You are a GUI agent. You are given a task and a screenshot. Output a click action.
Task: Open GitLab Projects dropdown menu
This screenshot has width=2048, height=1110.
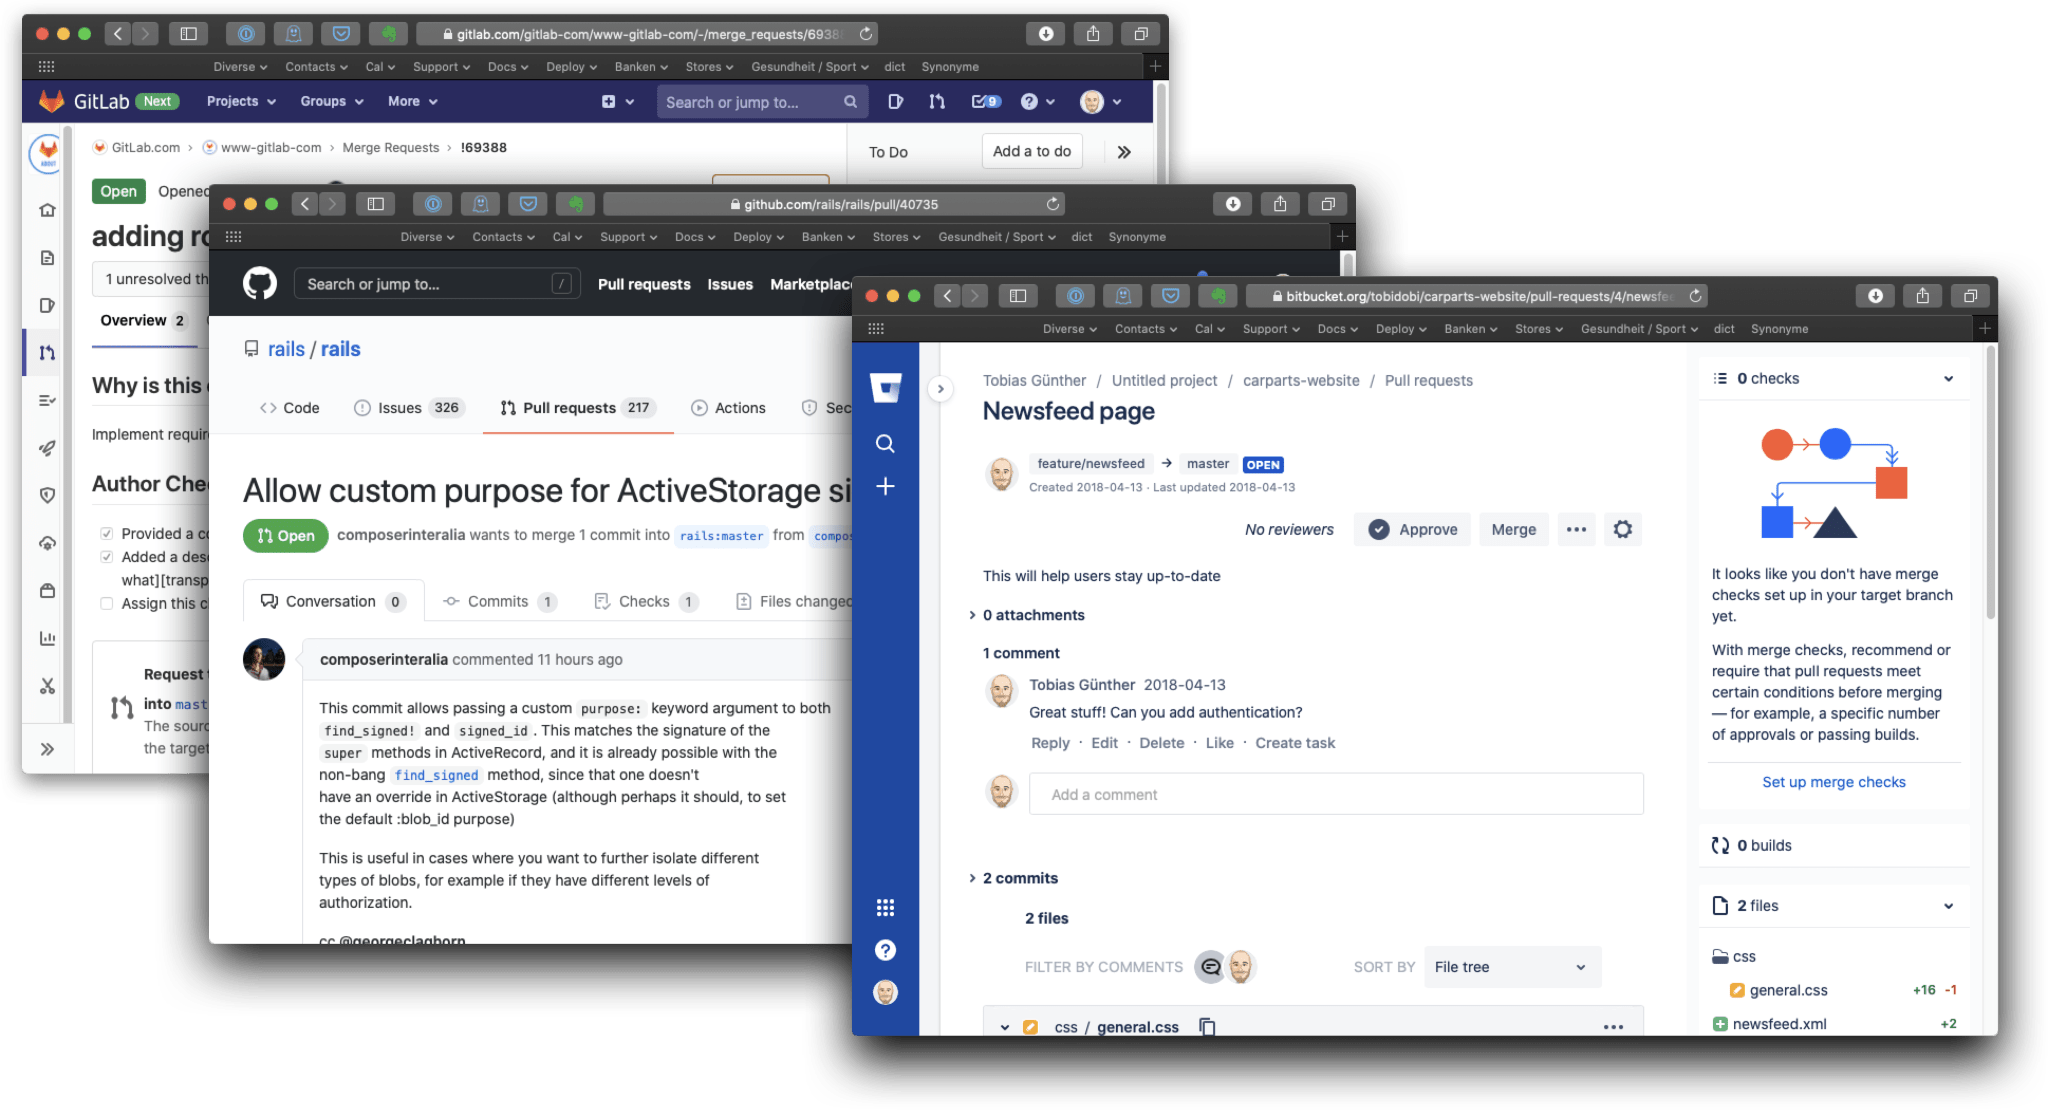click(x=241, y=101)
